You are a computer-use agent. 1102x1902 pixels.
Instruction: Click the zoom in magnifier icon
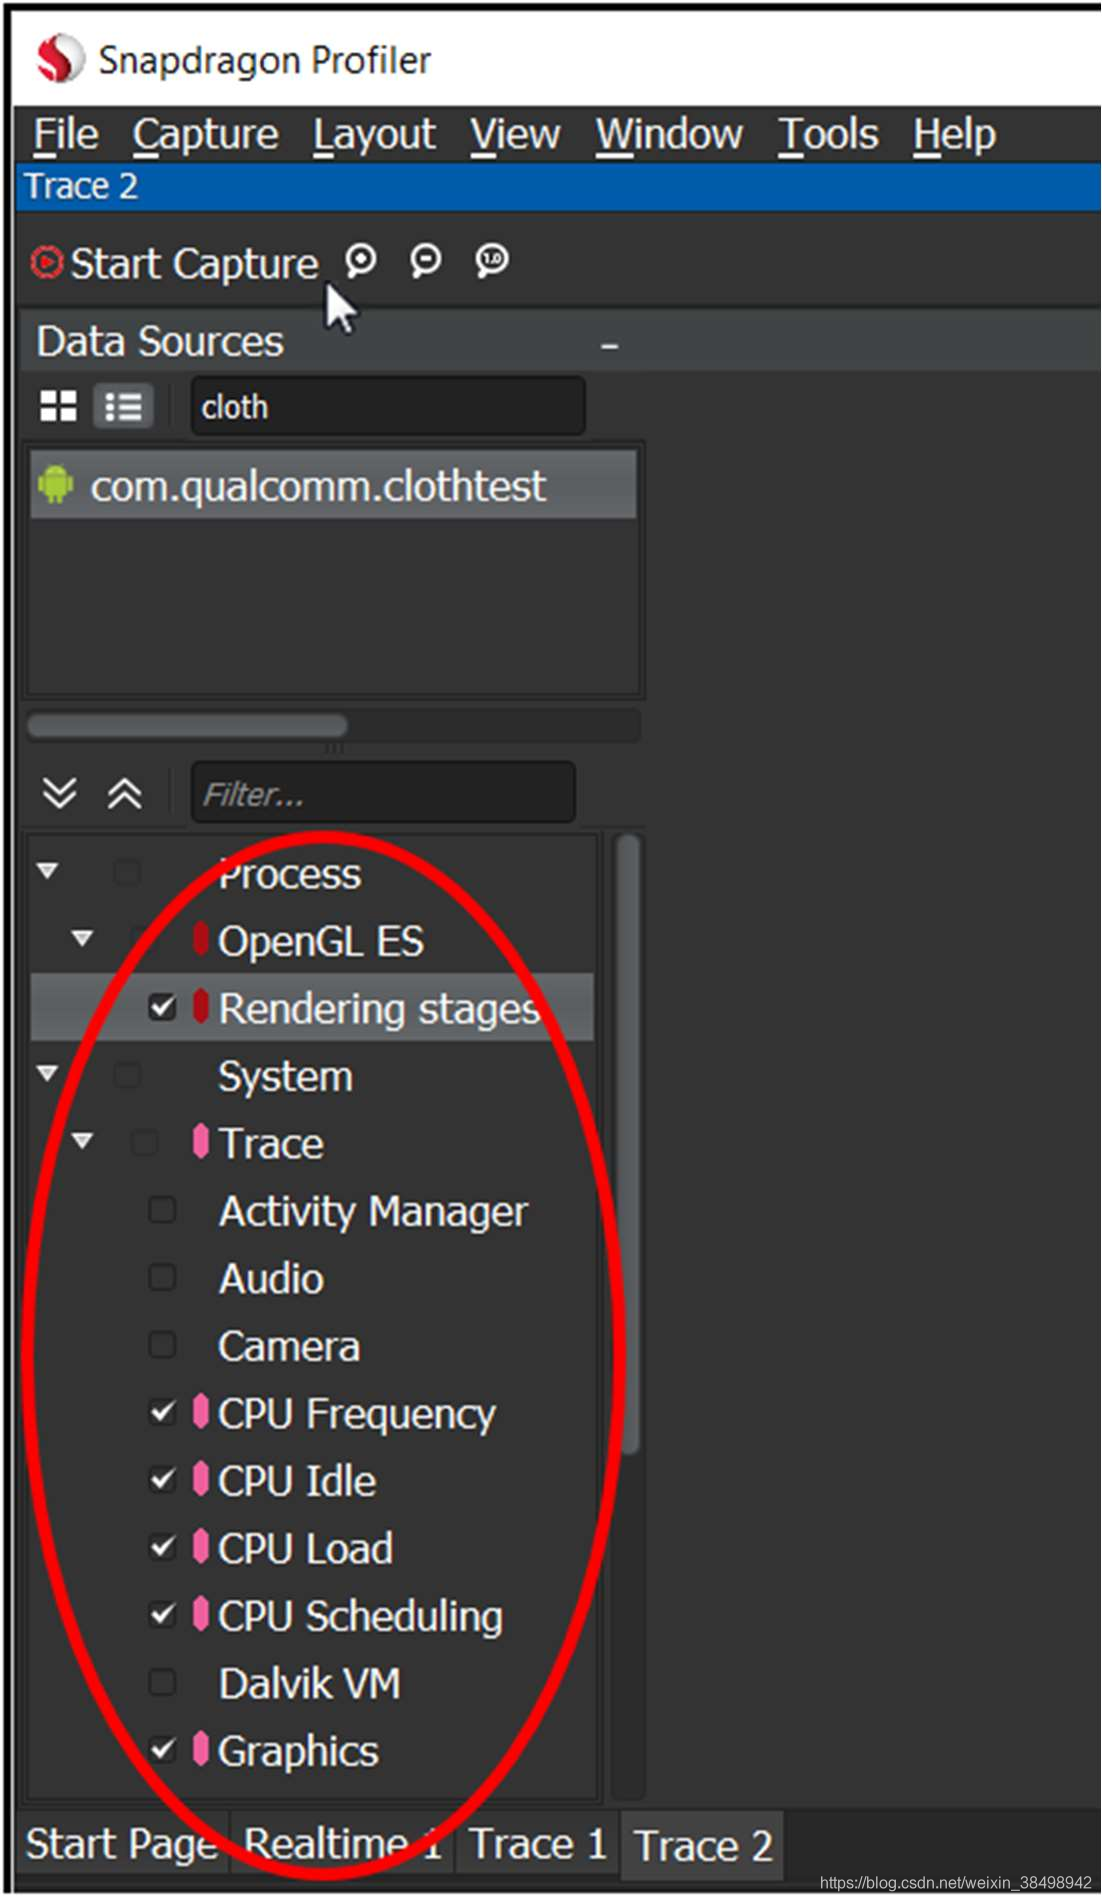point(361,261)
